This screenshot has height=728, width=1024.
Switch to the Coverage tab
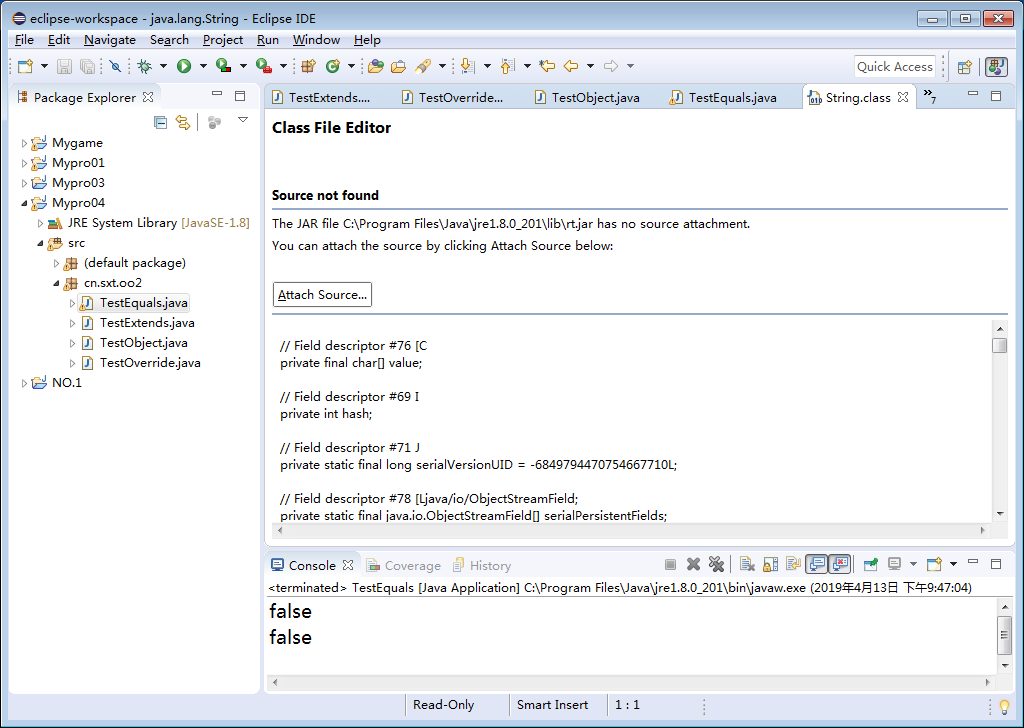[x=404, y=565]
